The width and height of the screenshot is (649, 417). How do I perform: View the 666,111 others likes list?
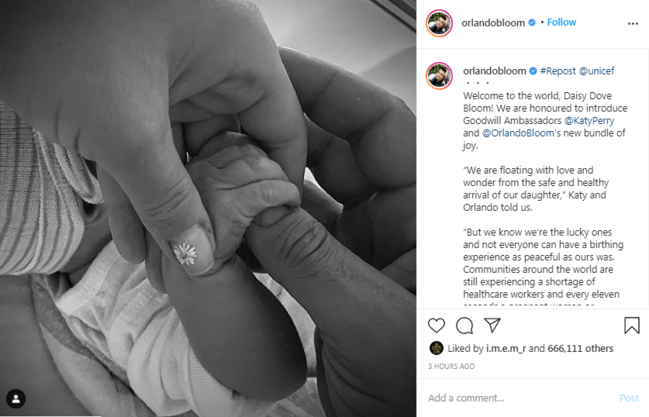[580, 348]
